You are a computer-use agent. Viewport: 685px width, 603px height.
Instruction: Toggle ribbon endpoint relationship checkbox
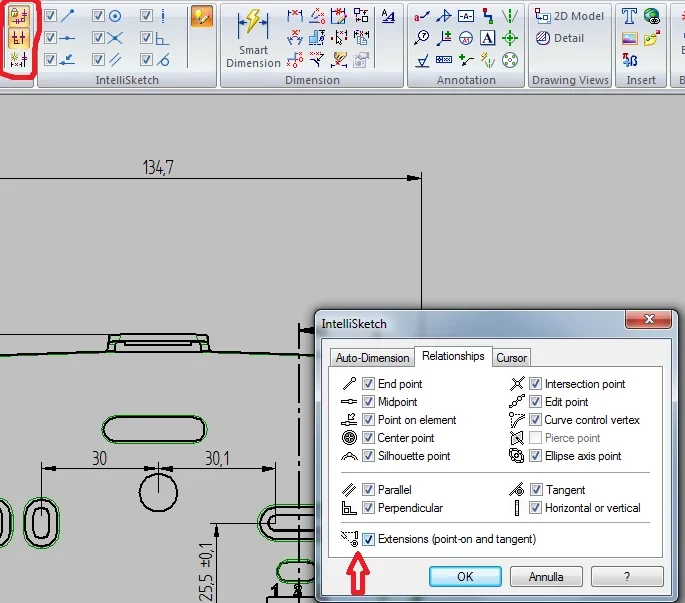click(x=50, y=16)
